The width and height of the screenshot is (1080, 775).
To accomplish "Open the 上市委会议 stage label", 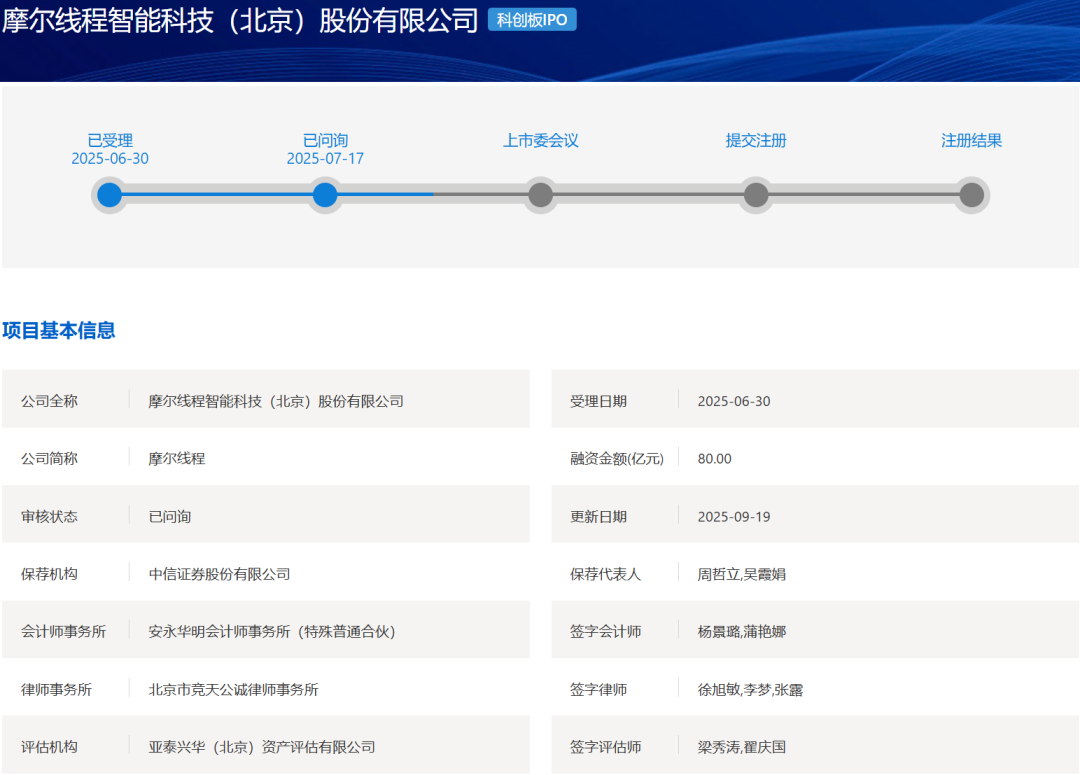I will pyautogui.click(x=541, y=141).
